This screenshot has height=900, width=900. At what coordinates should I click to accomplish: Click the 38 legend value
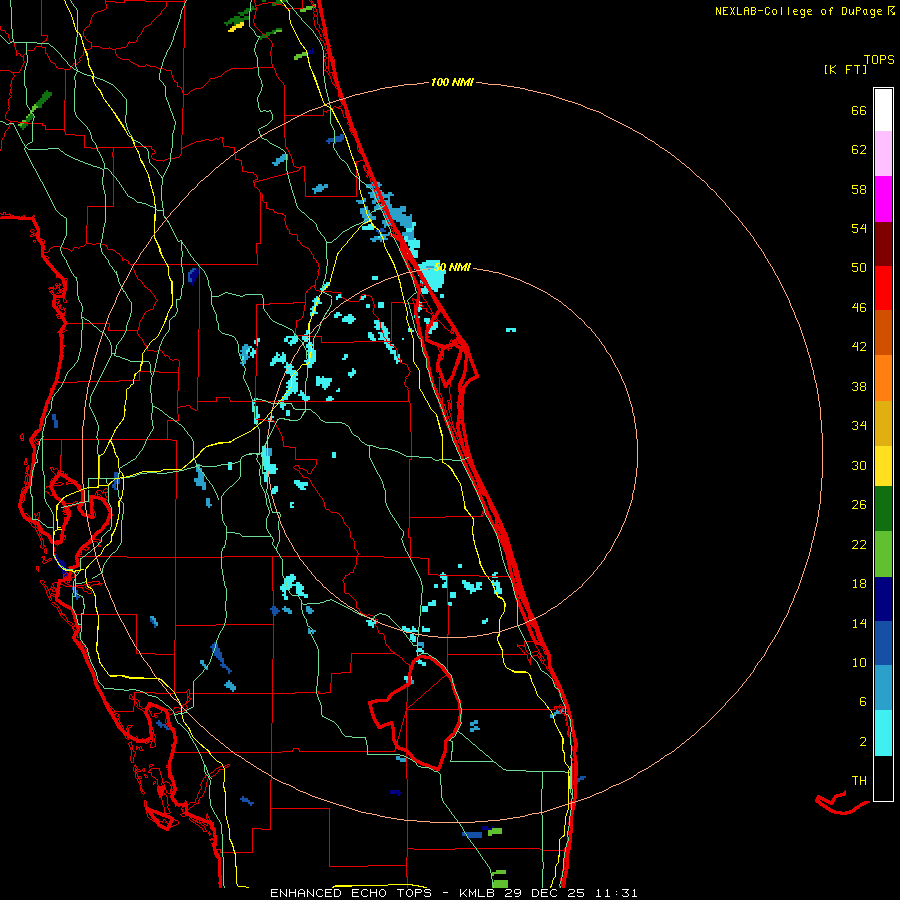[859, 386]
